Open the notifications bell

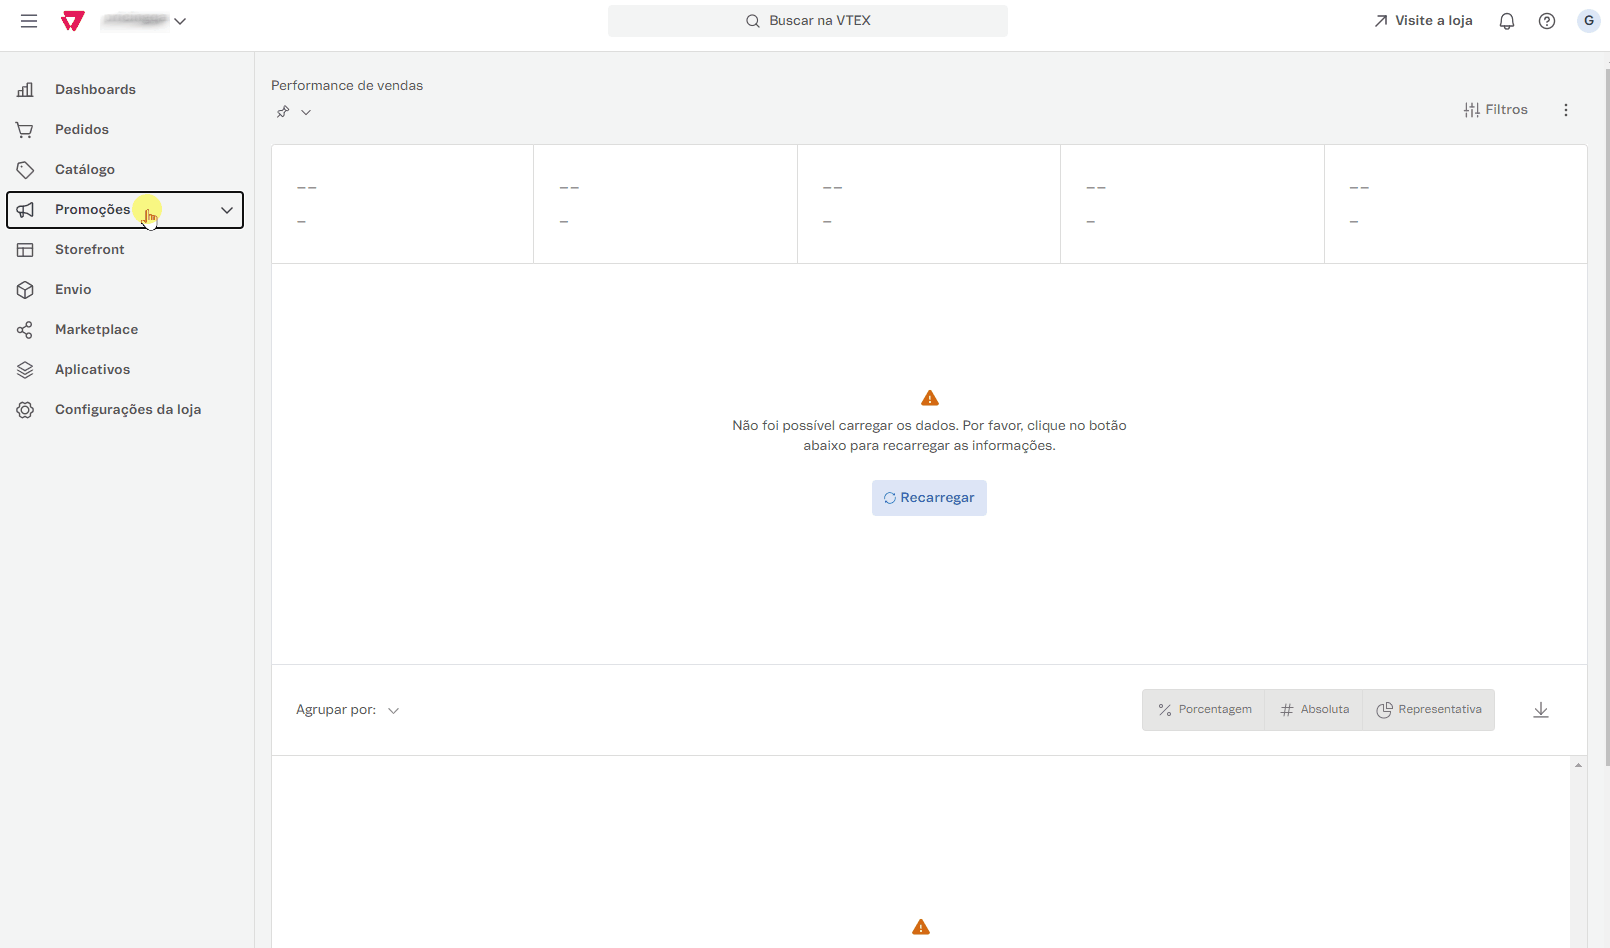1507,20
